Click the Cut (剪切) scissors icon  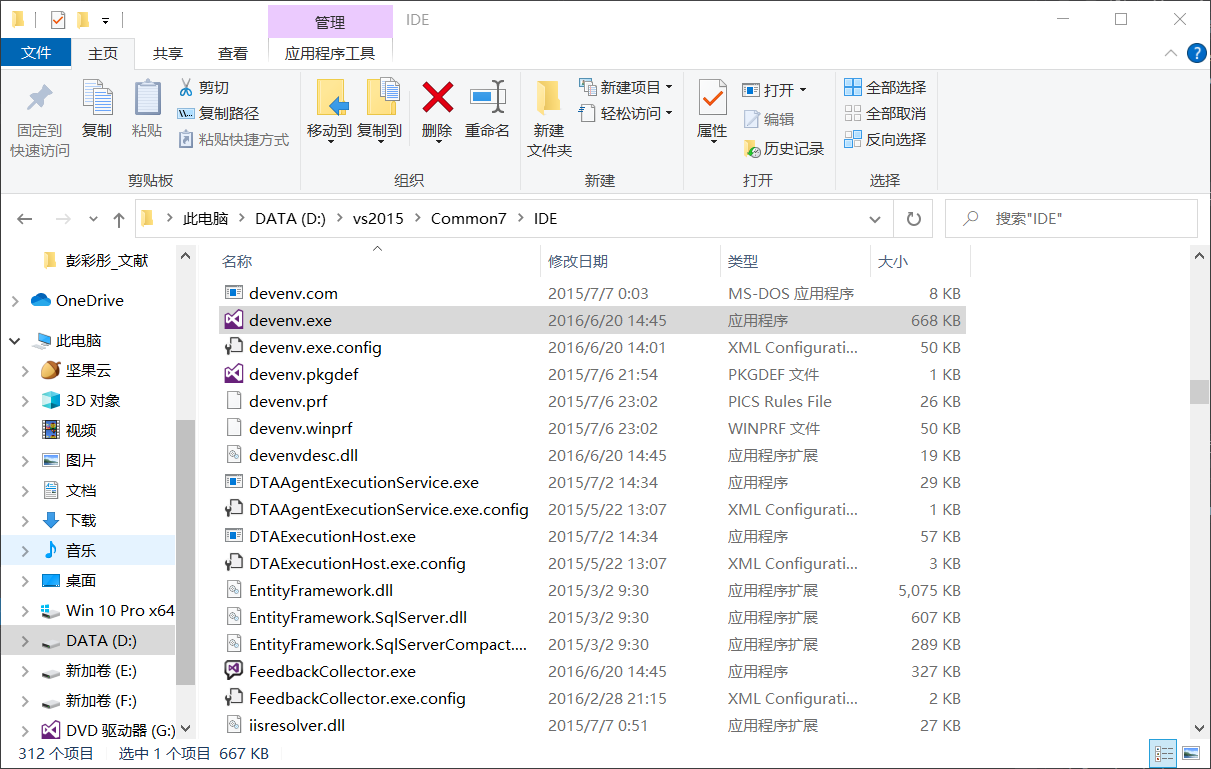[186, 88]
